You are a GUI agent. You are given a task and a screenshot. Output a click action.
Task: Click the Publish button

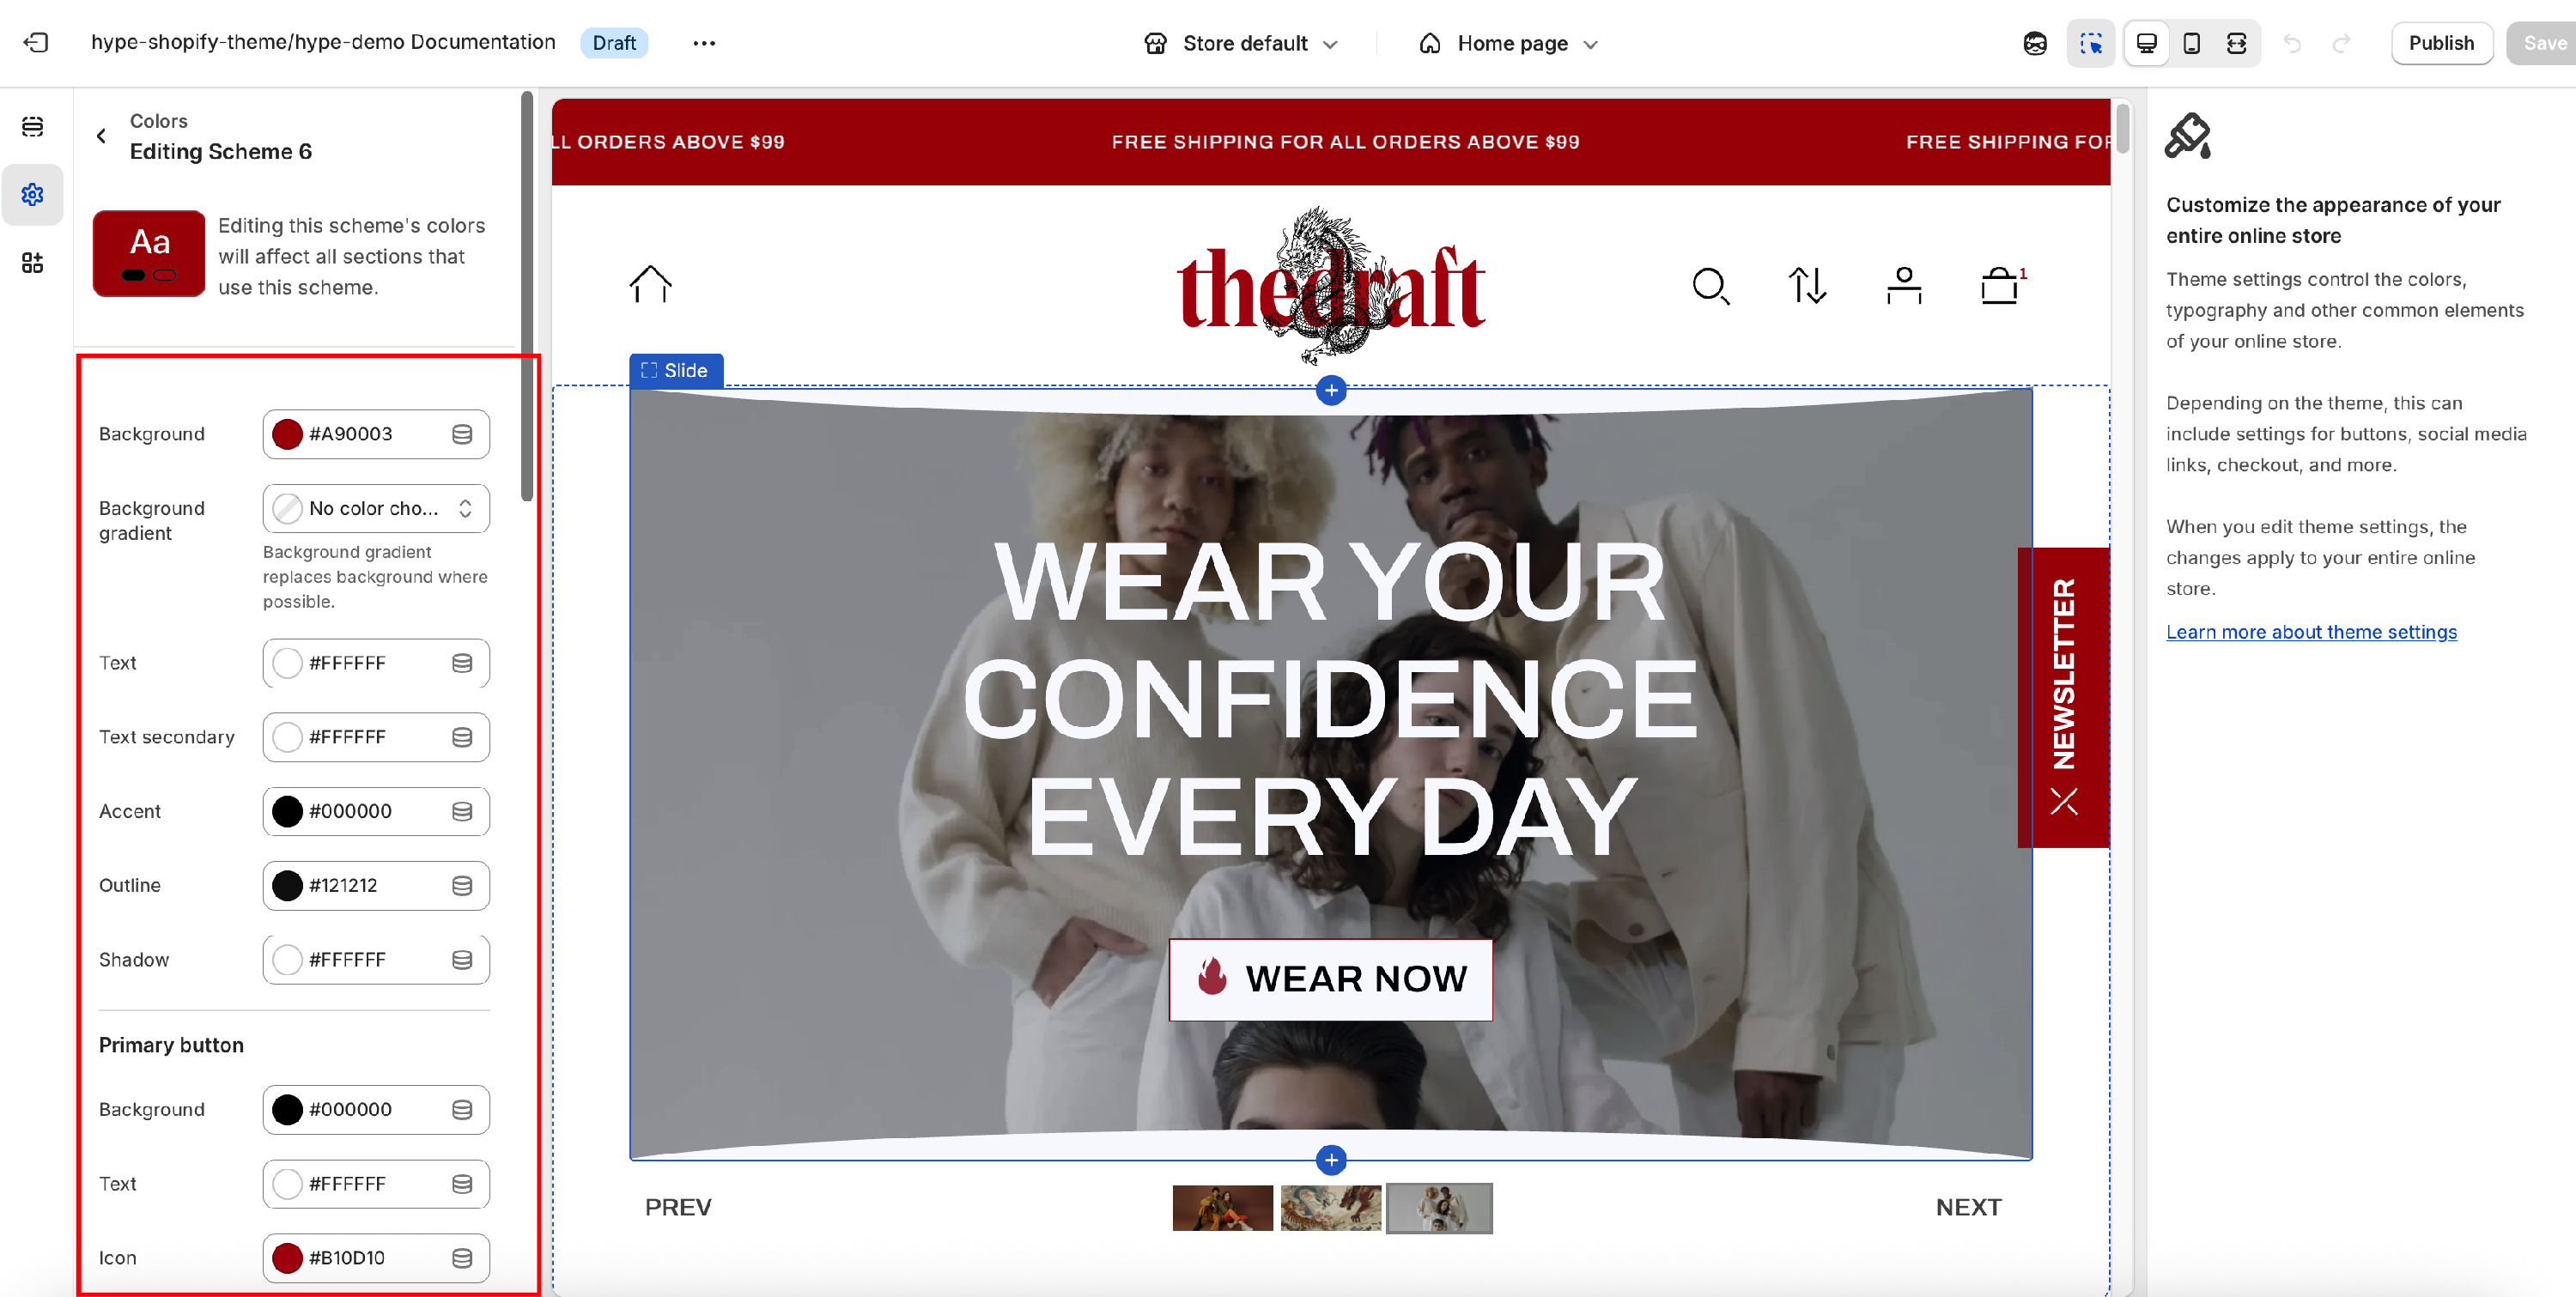(2441, 43)
